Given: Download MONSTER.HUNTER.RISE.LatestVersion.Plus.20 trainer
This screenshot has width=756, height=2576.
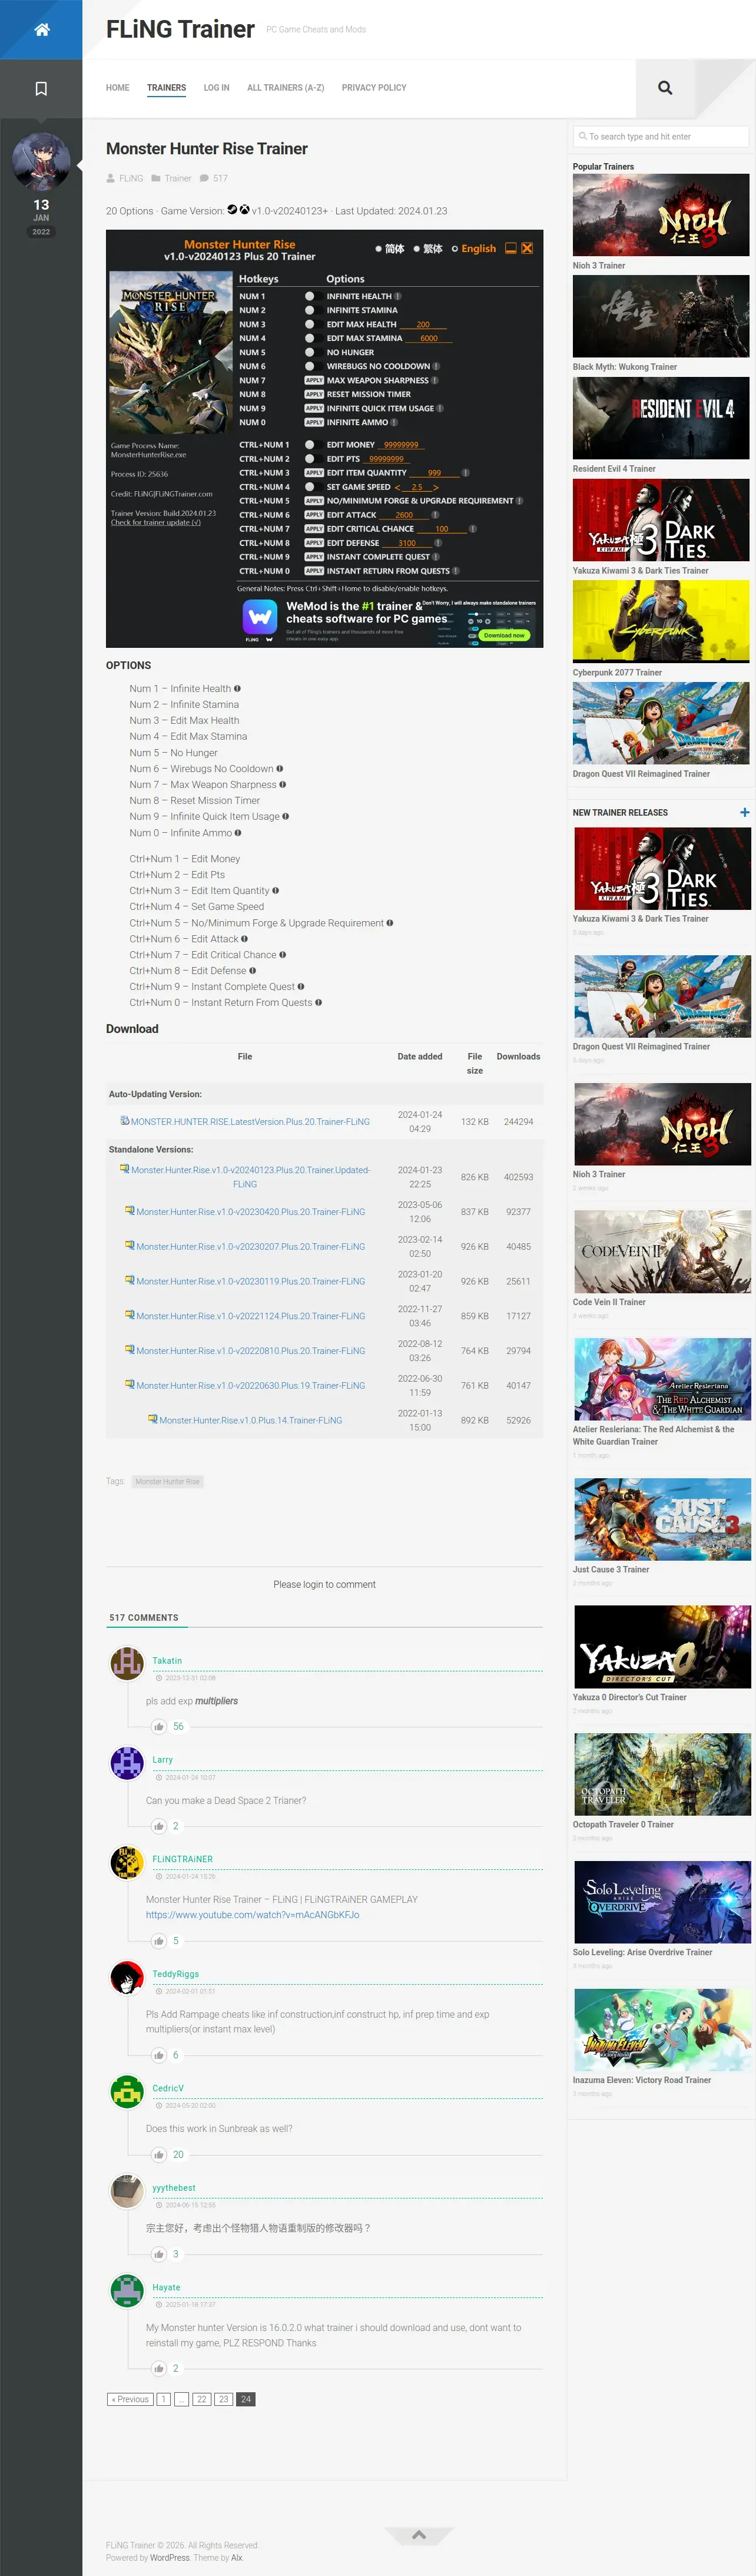Looking at the screenshot, I should click(250, 1122).
